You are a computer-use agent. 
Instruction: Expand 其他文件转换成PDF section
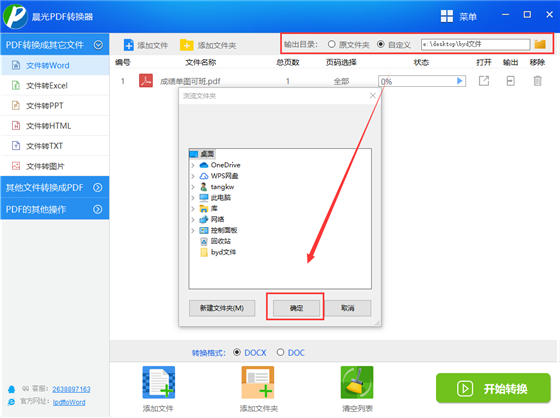[98, 187]
